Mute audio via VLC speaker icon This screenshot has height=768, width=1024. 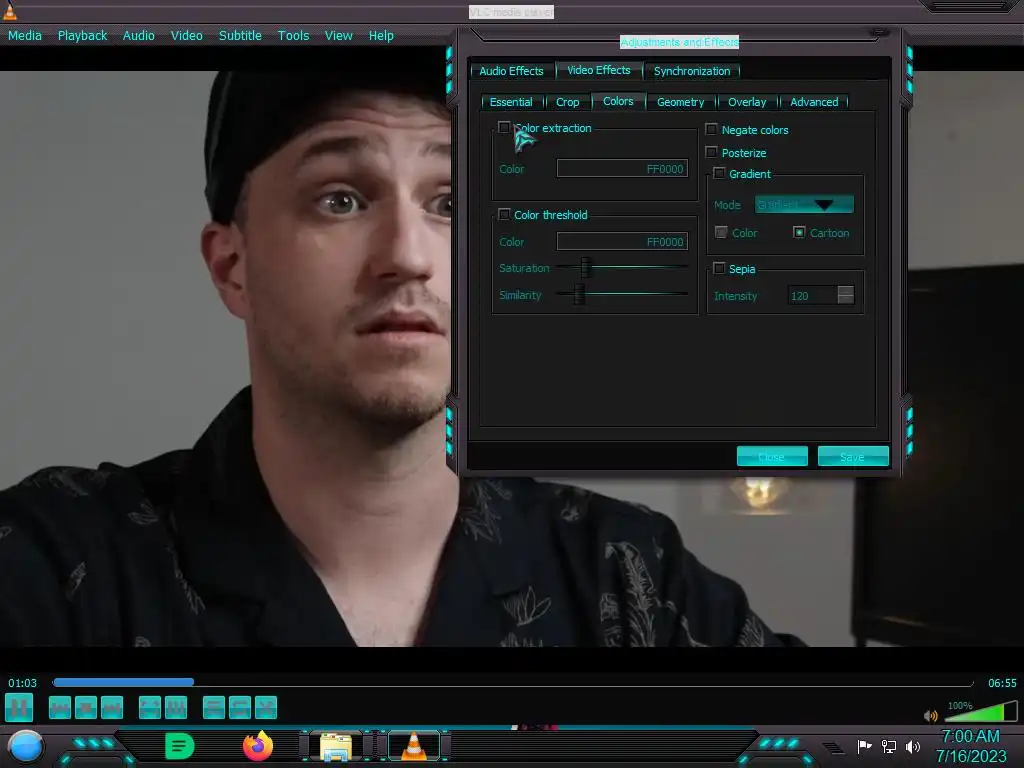tap(931, 716)
